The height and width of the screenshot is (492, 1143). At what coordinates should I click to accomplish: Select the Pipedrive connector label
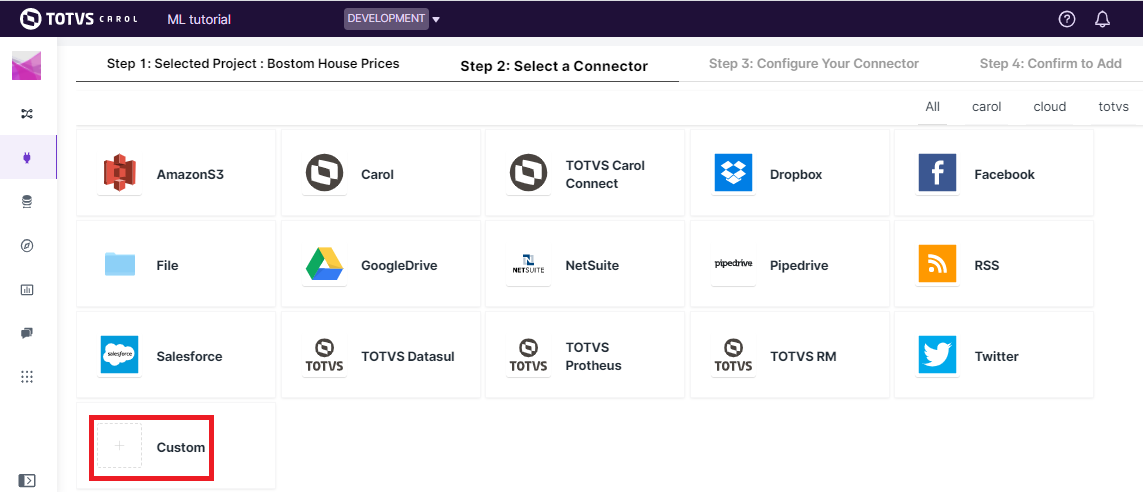click(799, 265)
